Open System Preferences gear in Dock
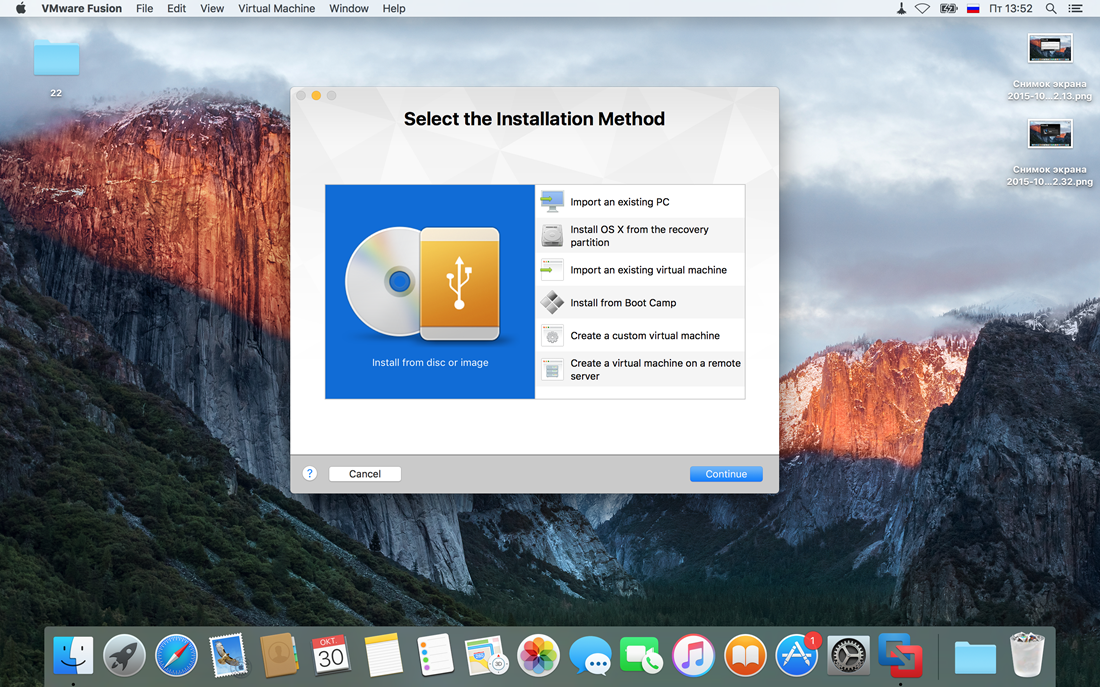Screen dimensions: 1100x687 point(848,656)
